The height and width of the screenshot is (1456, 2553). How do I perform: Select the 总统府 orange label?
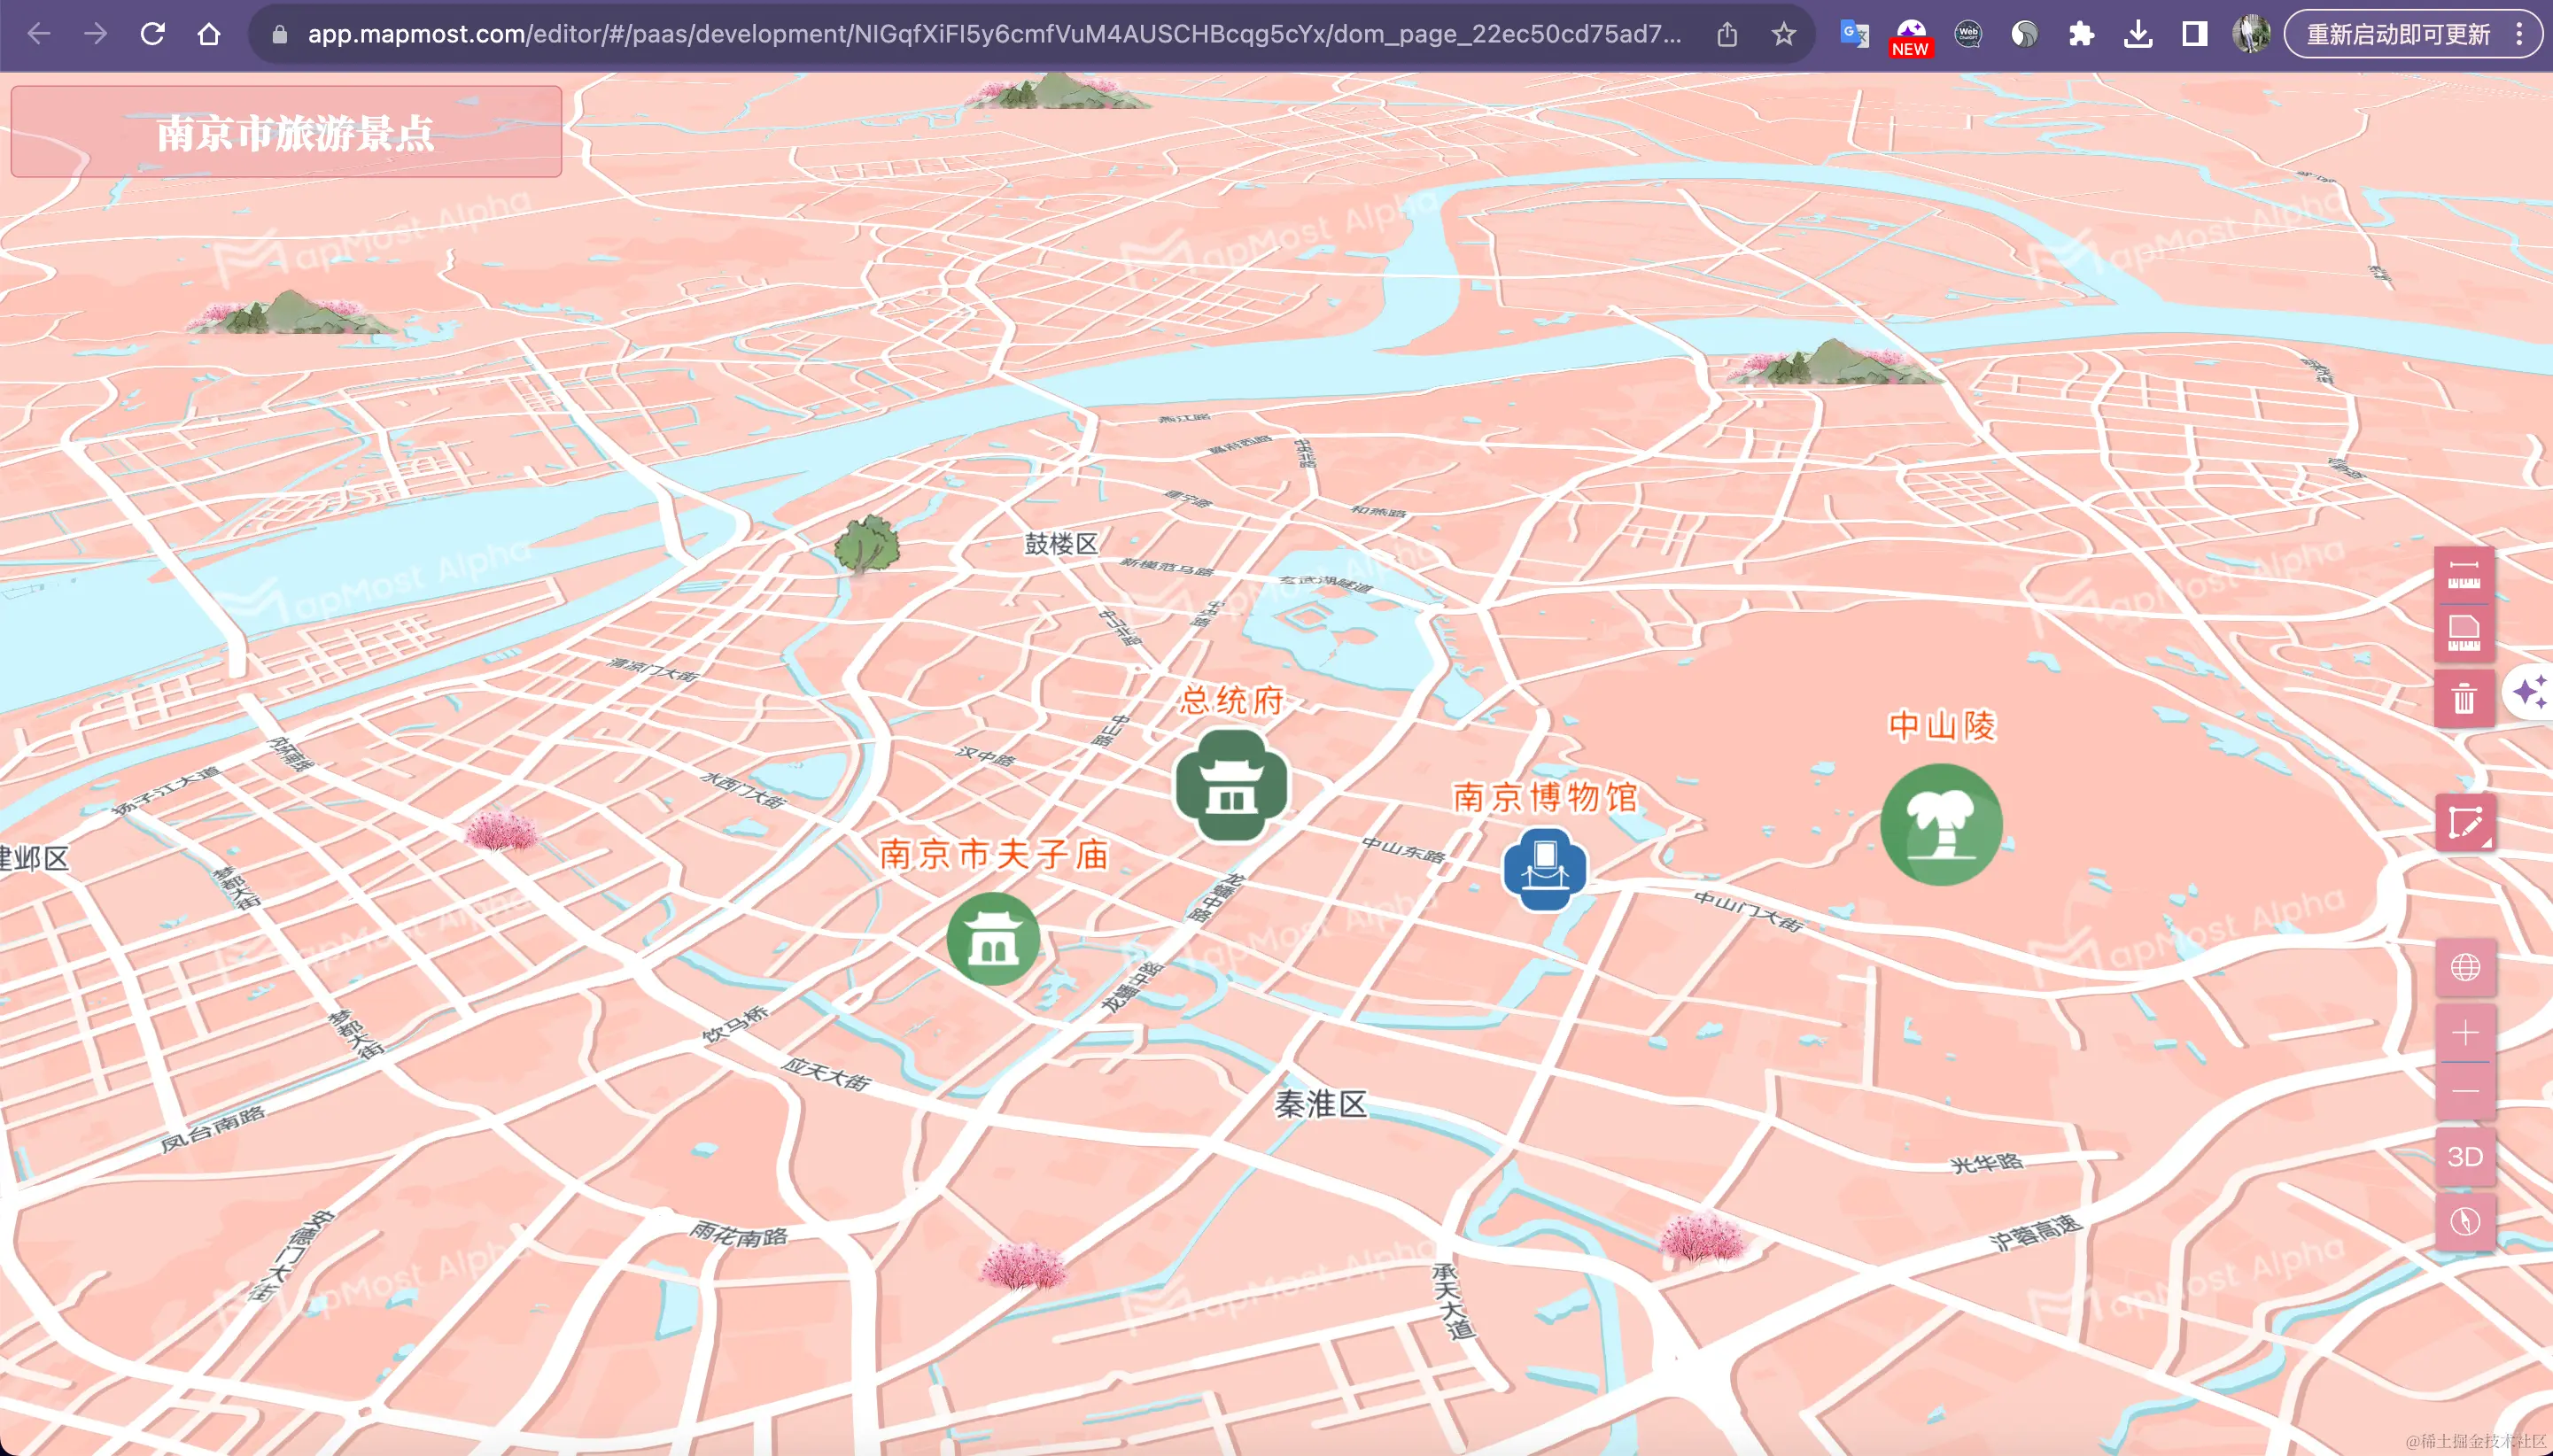pyautogui.click(x=1232, y=700)
